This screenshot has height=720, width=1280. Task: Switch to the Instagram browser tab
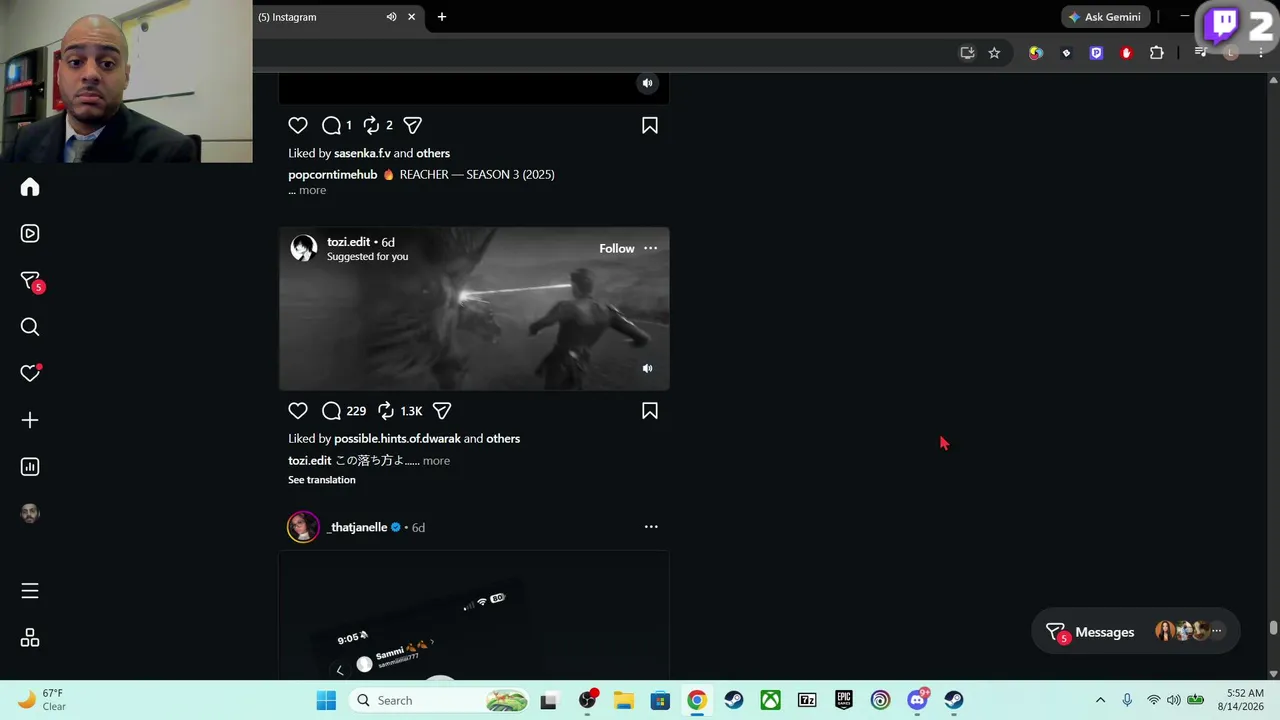click(x=320, y=17)
